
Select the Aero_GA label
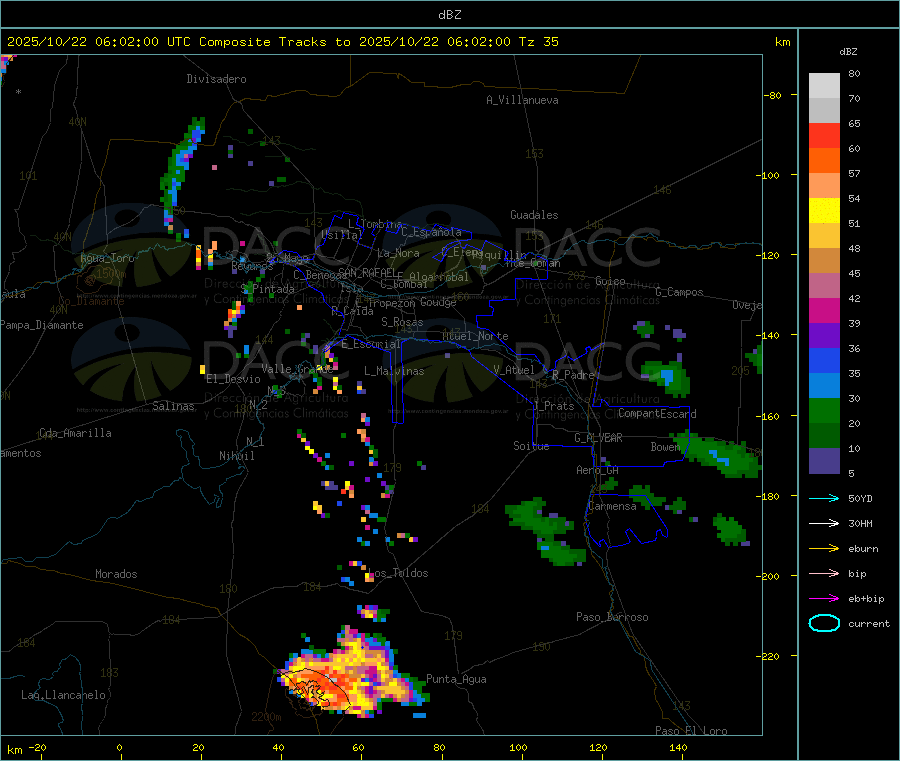[x=598, y=470]
